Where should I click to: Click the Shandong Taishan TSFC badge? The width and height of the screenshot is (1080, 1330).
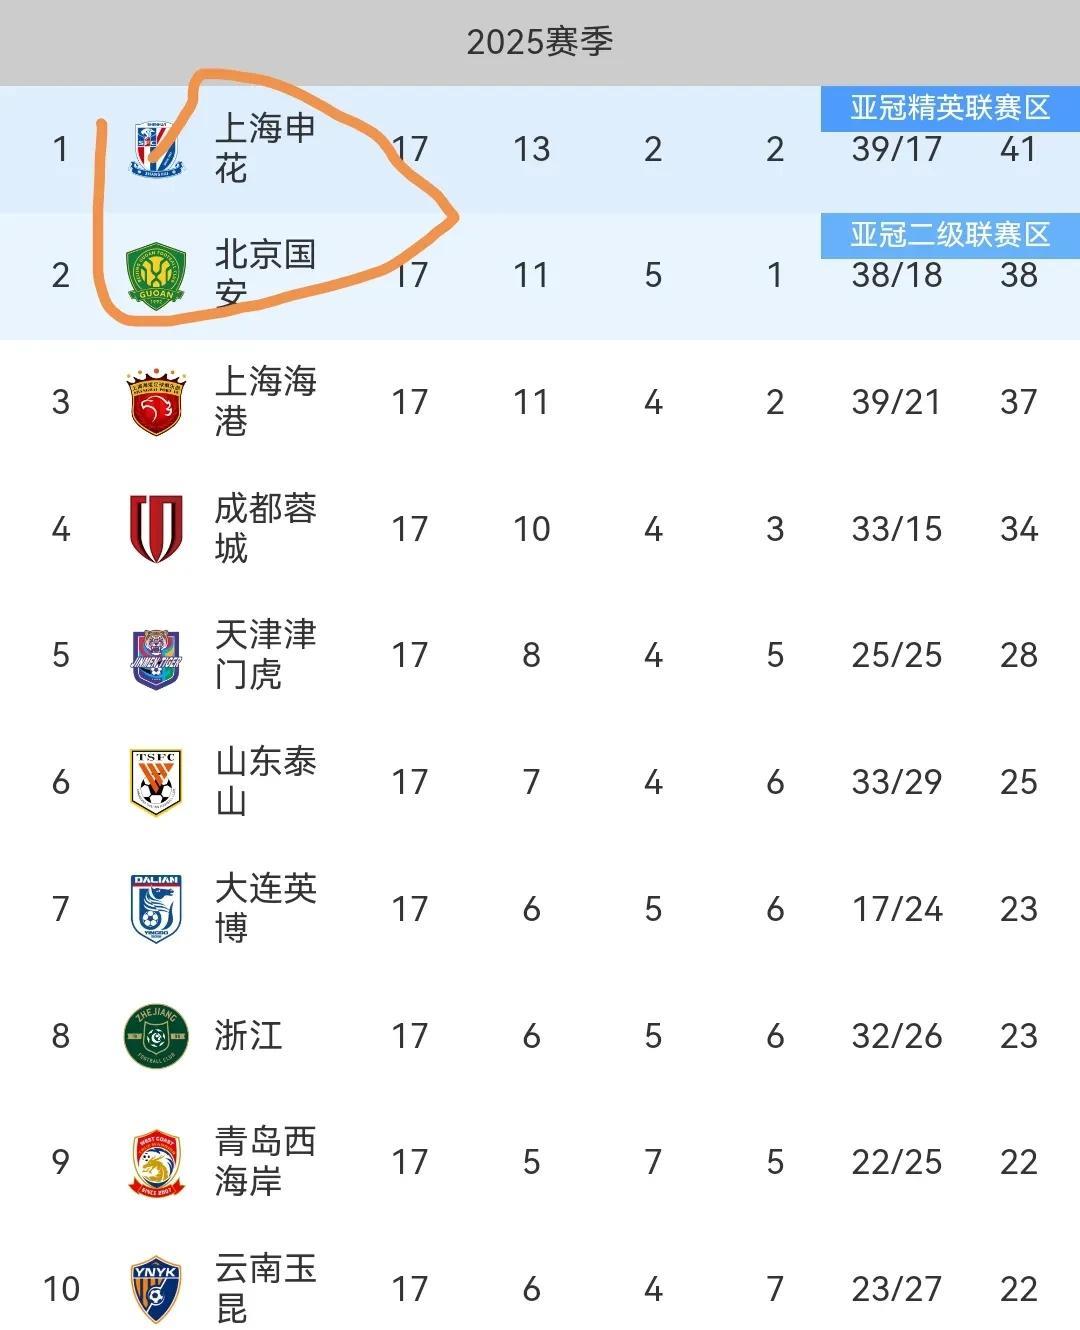click(157, 782)
